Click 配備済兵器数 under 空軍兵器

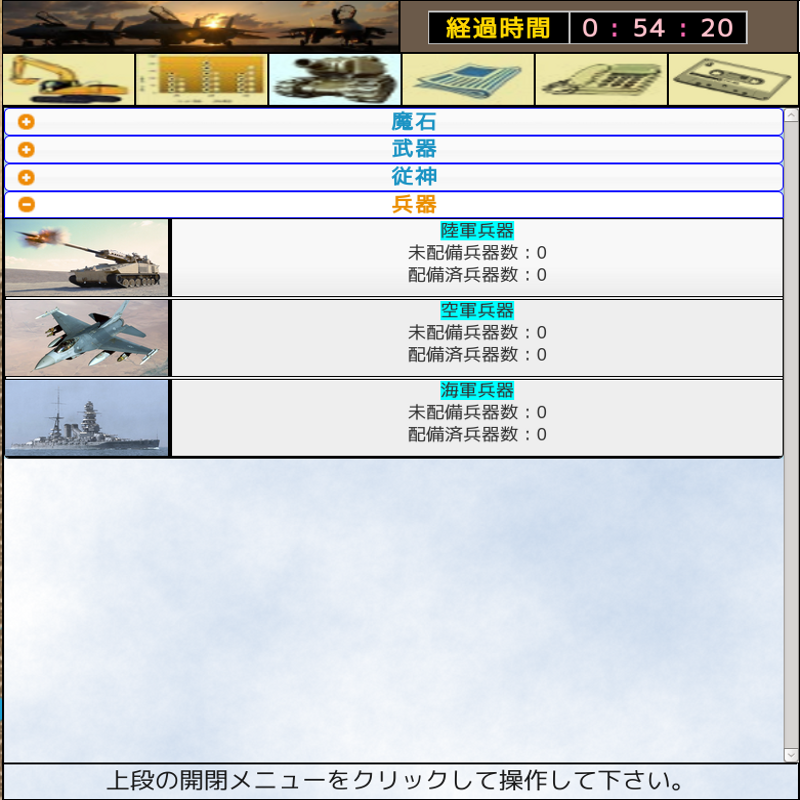coord(477,355)
